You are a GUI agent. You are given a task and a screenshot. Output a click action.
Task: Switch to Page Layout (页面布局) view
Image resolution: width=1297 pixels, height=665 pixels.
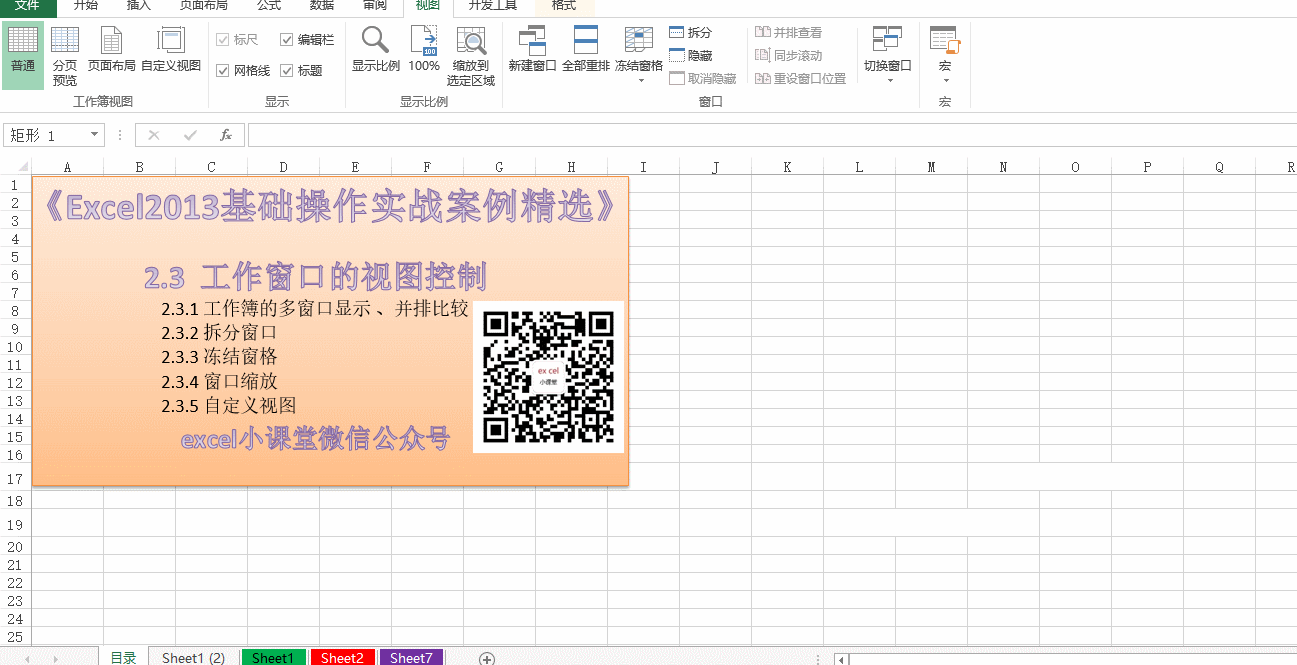(111, 50)
